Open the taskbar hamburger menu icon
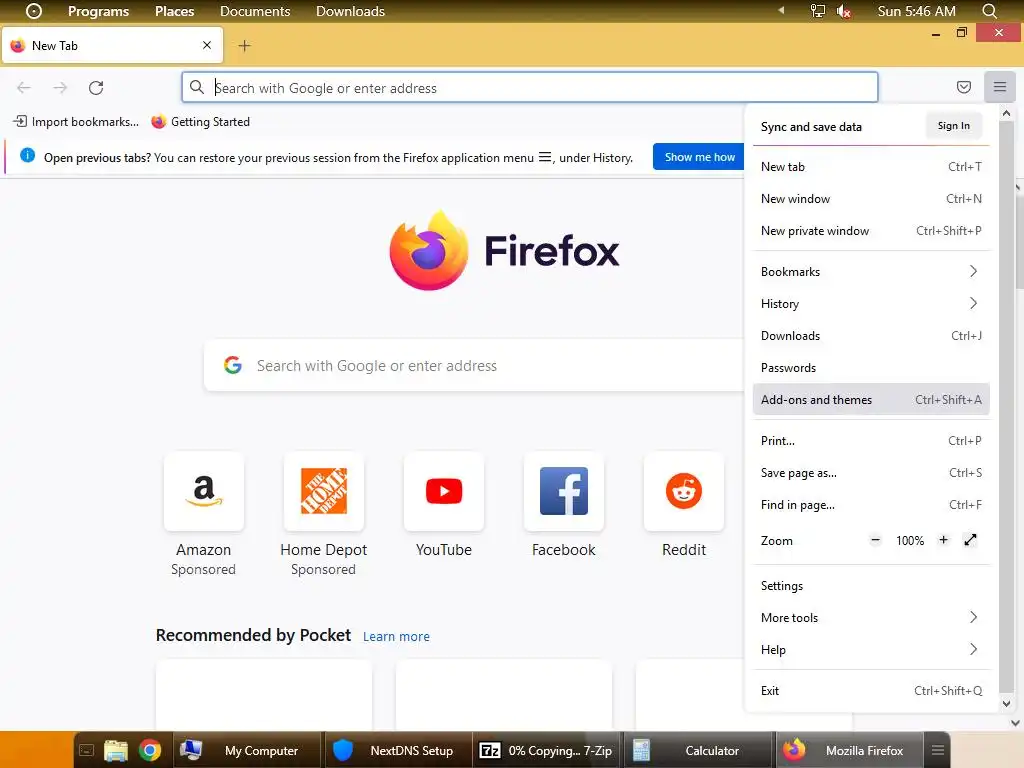Screen dimensions: 1024x768 coord(938,750)
